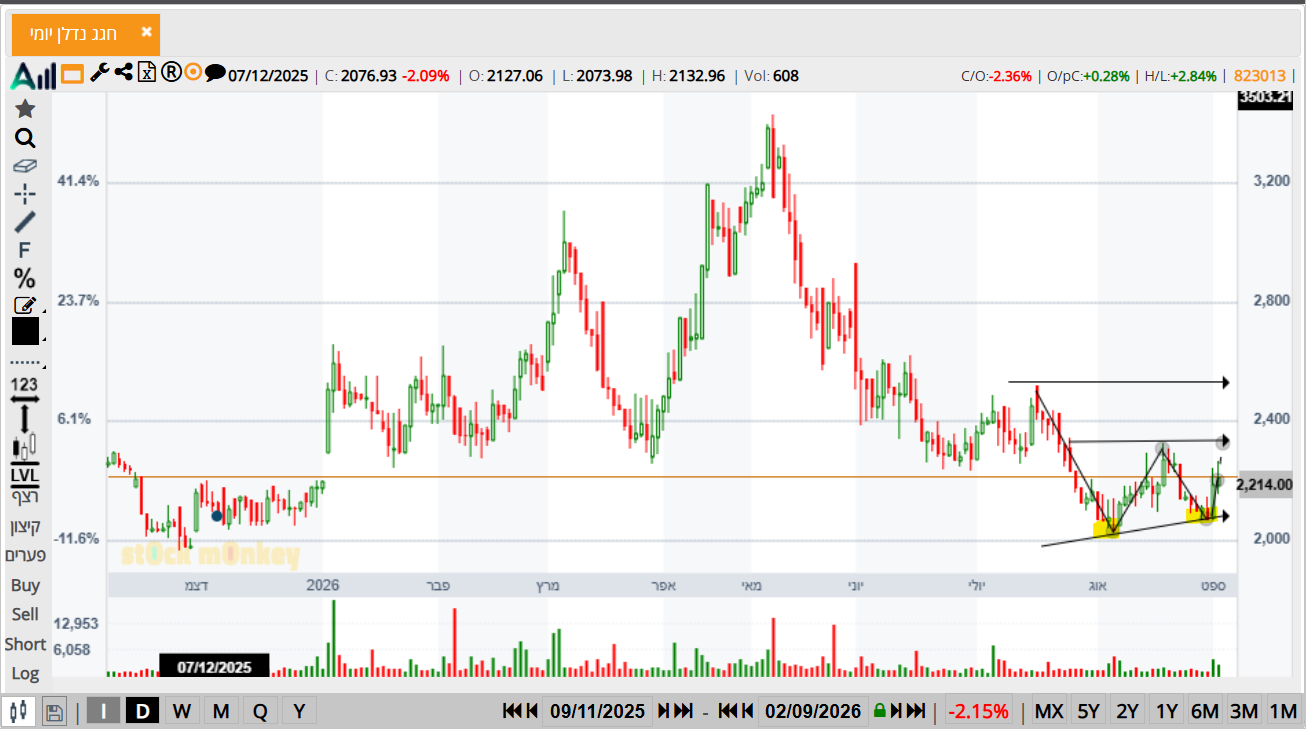The height and width of the screenshot is (732, 1307).
Task: Click the share chart icon
Action: [x=124, y=72]
